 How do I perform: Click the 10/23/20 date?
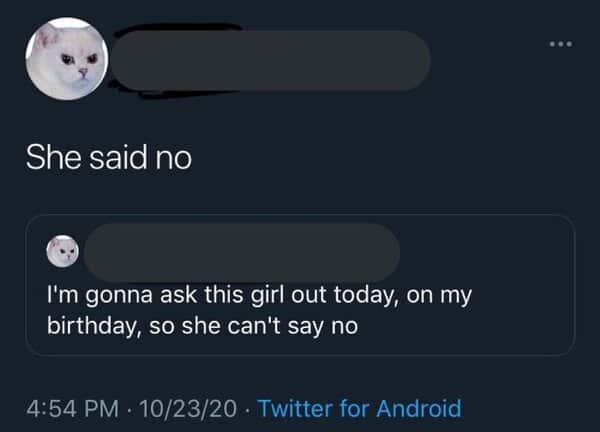[188, 408]
